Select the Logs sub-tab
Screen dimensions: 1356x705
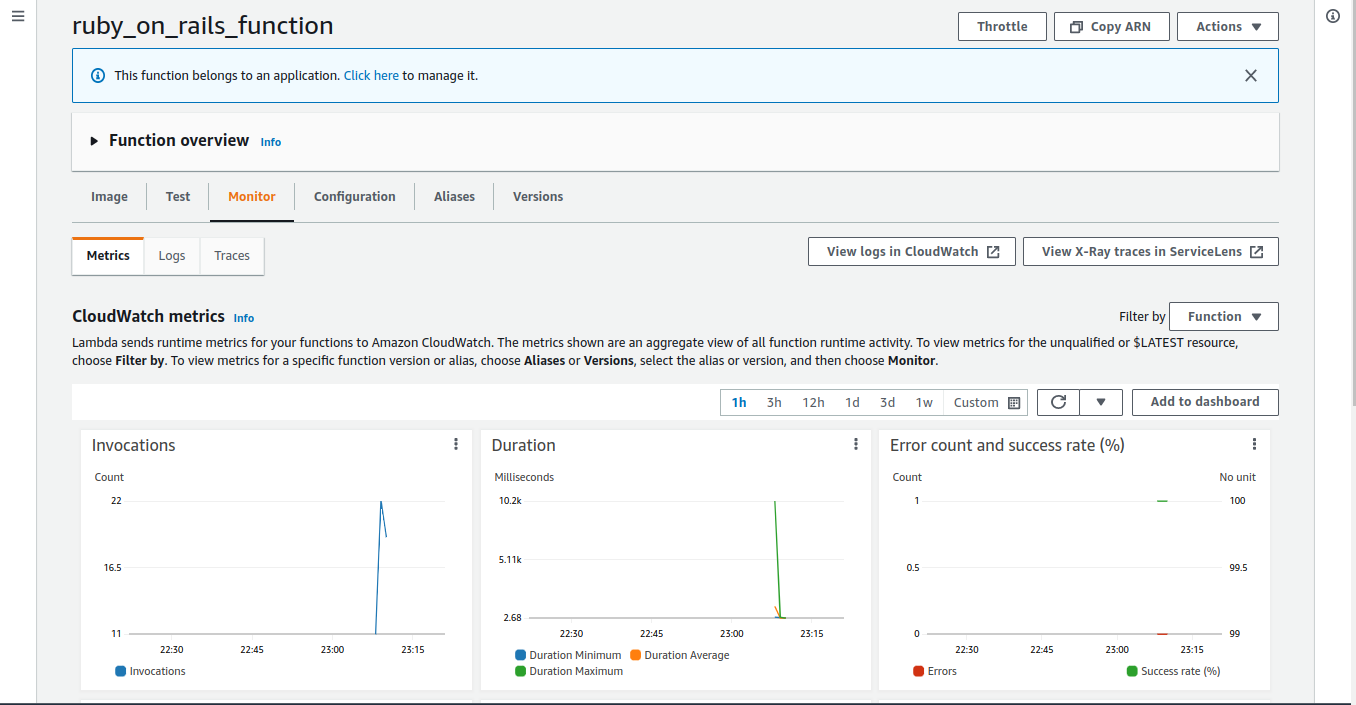point(172,256)
